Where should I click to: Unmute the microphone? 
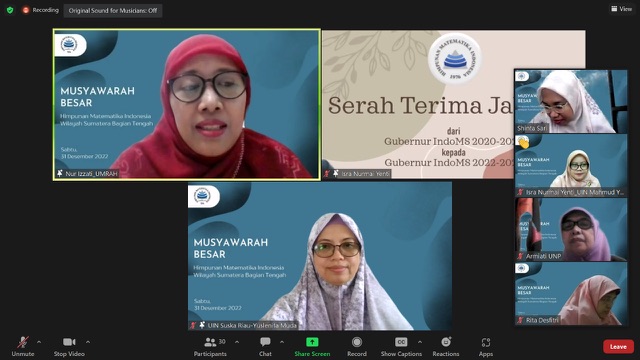(x=23, y=346)
